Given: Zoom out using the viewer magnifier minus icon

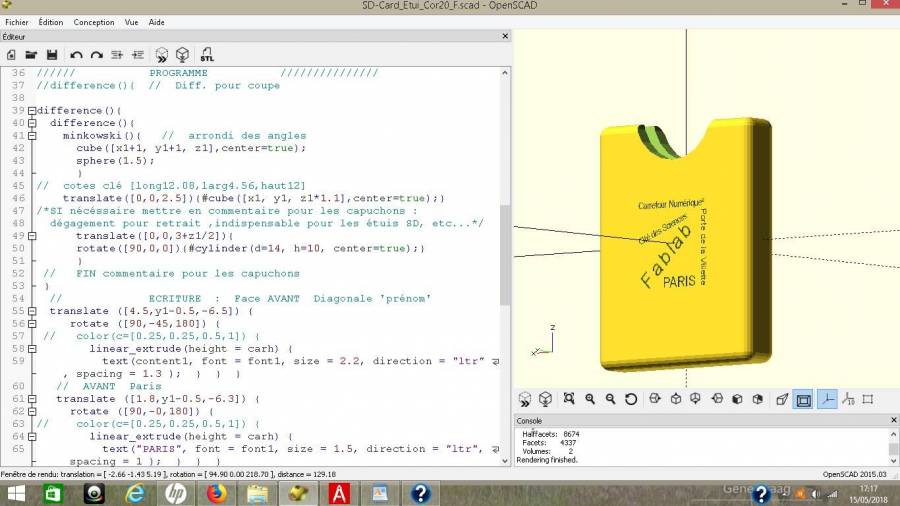Looking at the screenshot, I should point(610,399).
